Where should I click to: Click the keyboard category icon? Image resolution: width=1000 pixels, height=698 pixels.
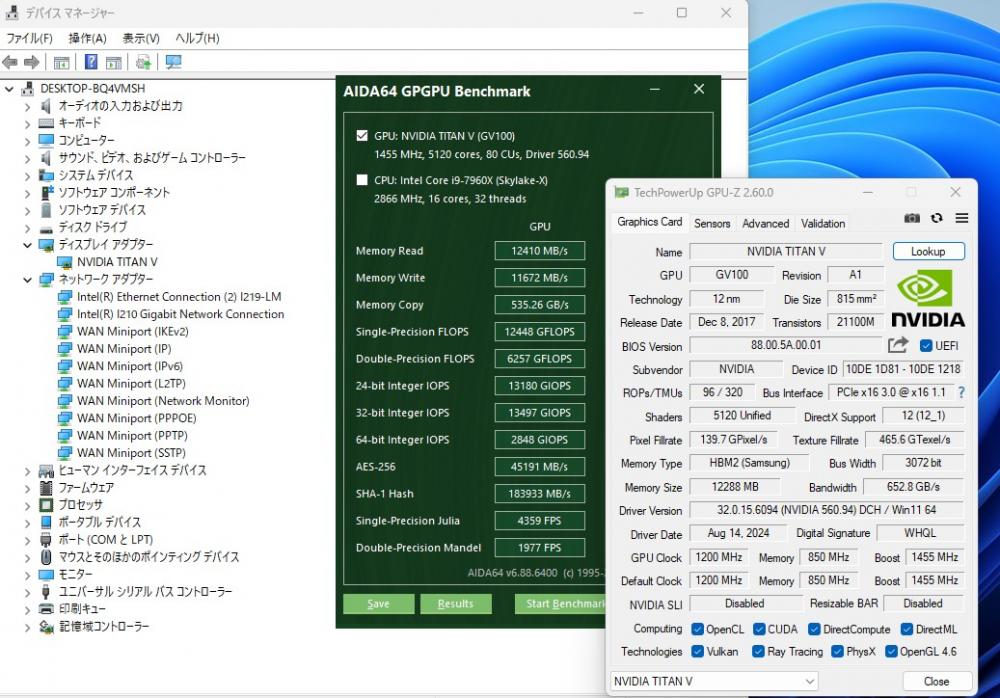tap(46, 123)
